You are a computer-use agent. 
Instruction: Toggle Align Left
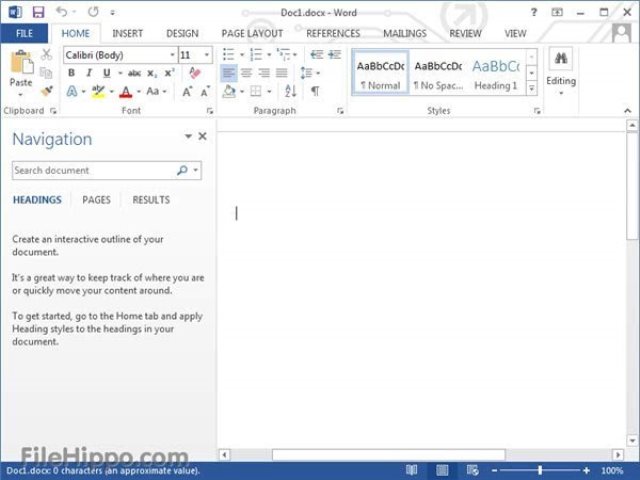[x=229, y=73]
